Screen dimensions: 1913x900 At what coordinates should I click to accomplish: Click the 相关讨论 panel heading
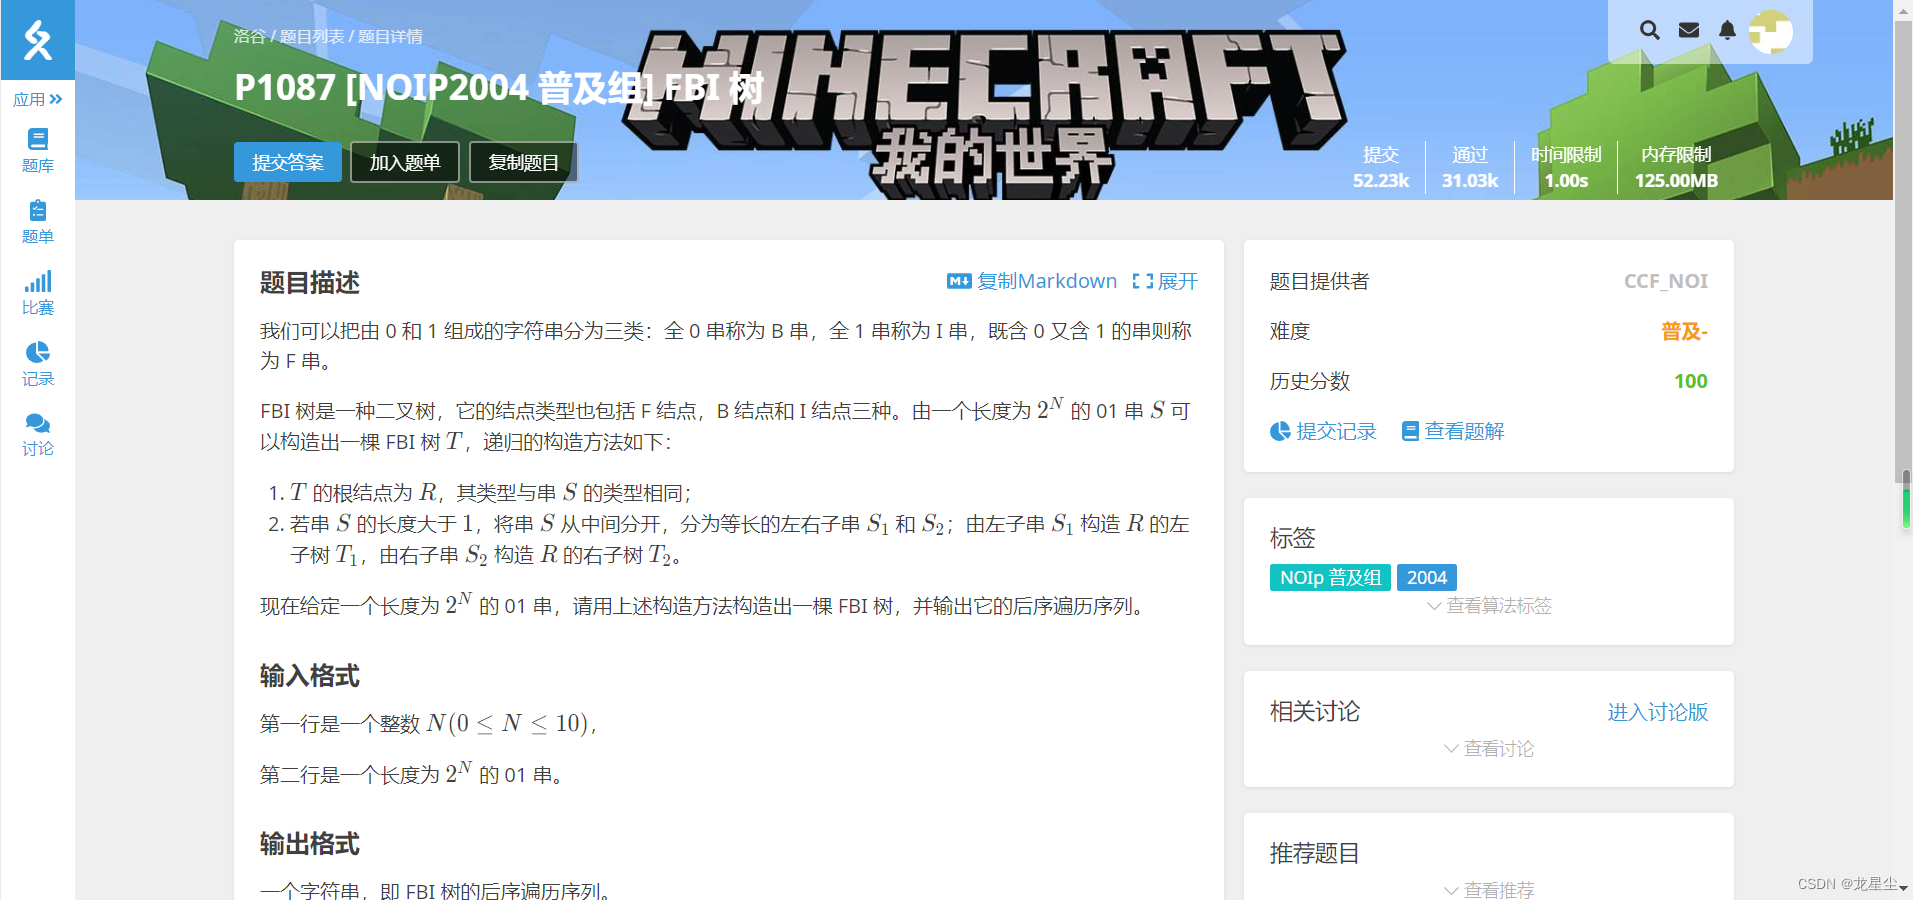click(1315, 712)
